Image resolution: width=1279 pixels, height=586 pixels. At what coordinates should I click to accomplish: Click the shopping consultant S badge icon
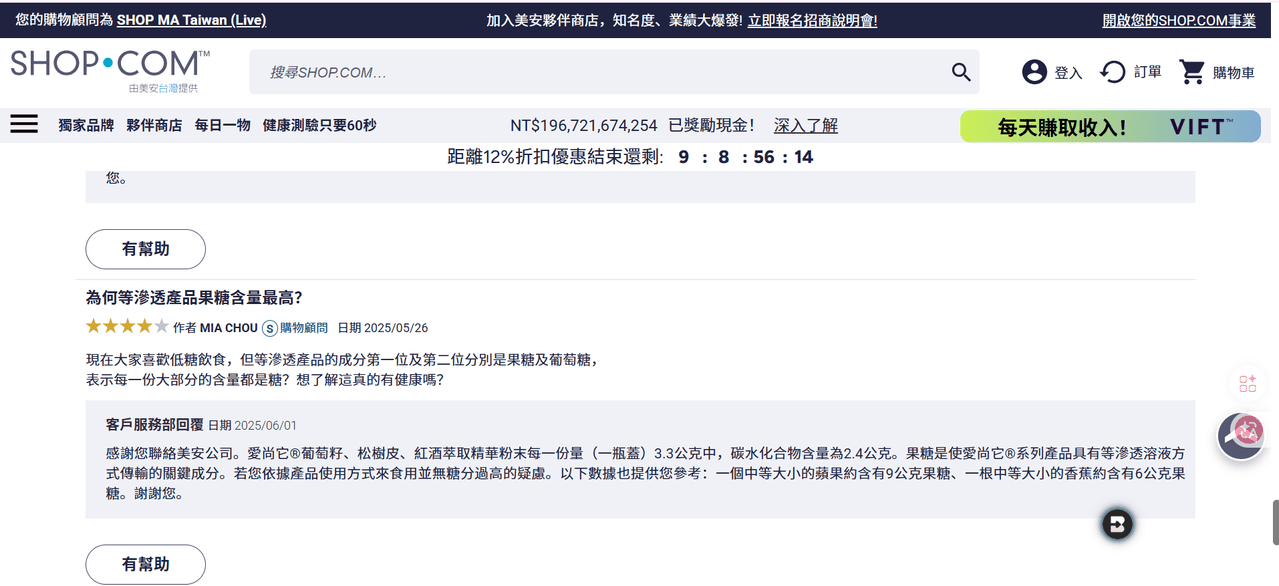(269, 328)
